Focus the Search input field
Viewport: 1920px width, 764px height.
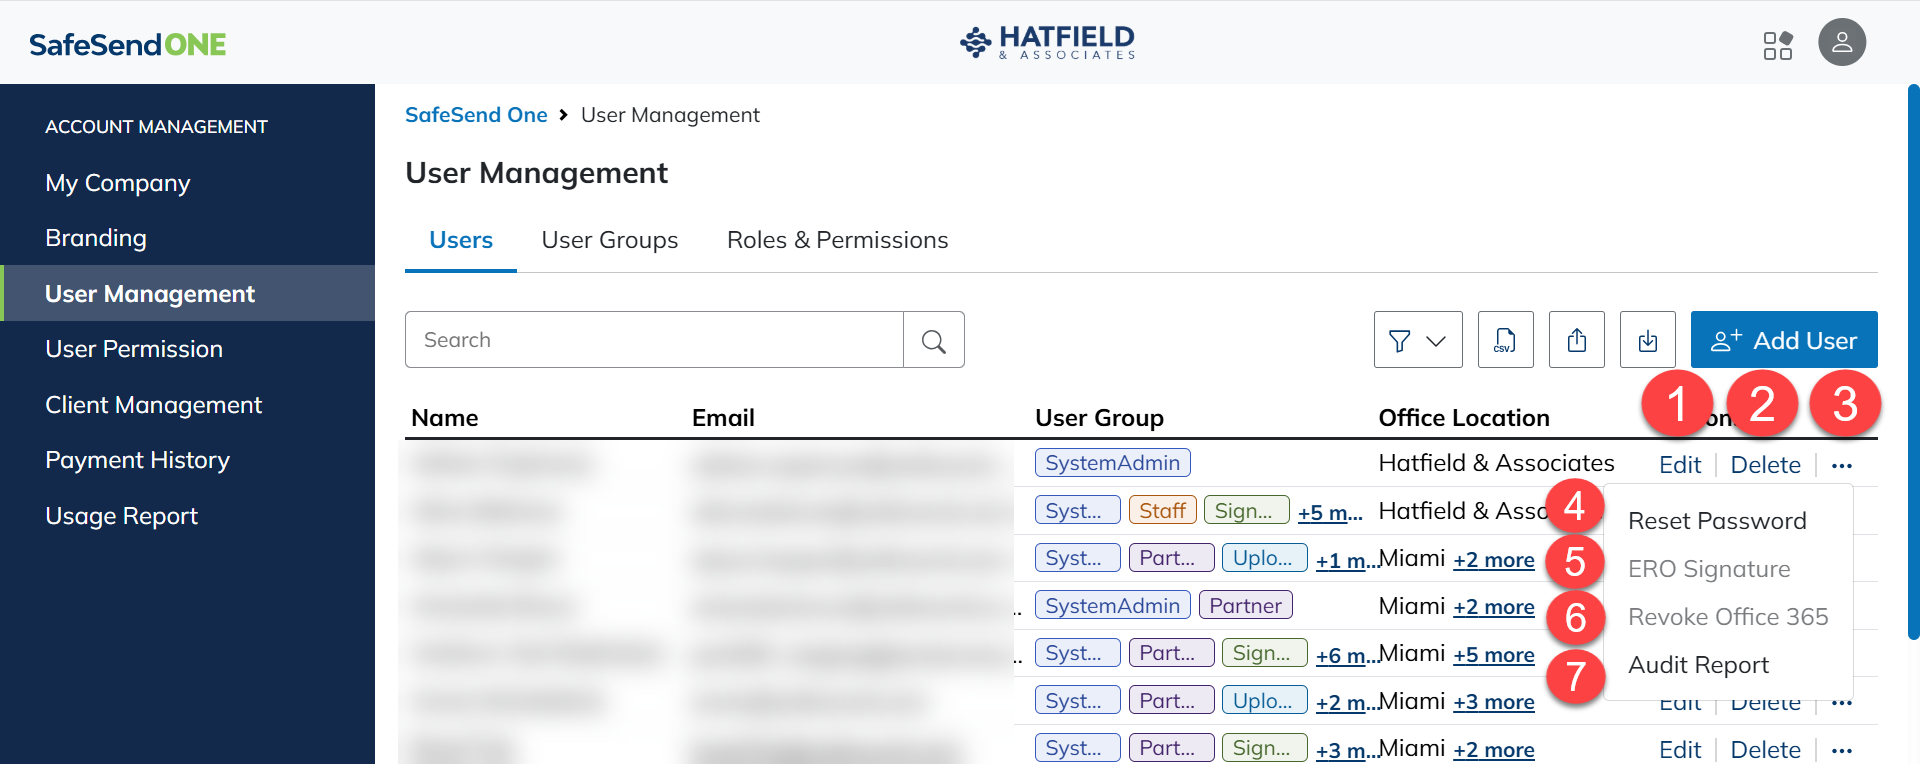coord(654,340)
